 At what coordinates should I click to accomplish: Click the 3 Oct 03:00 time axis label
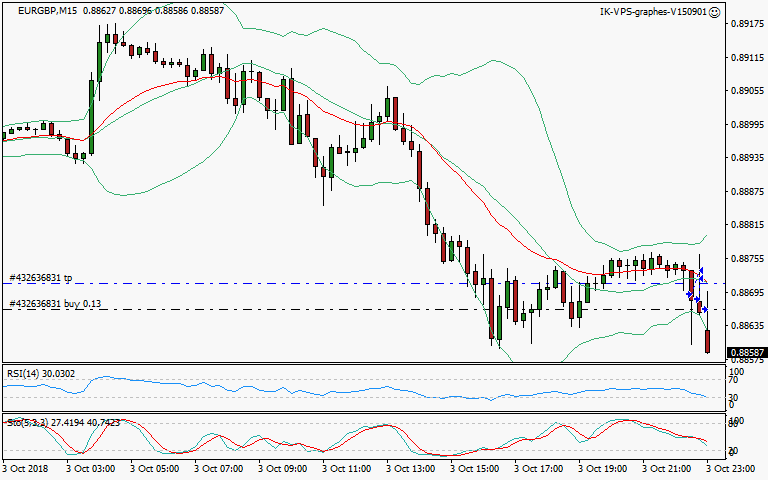pos(91,467)
